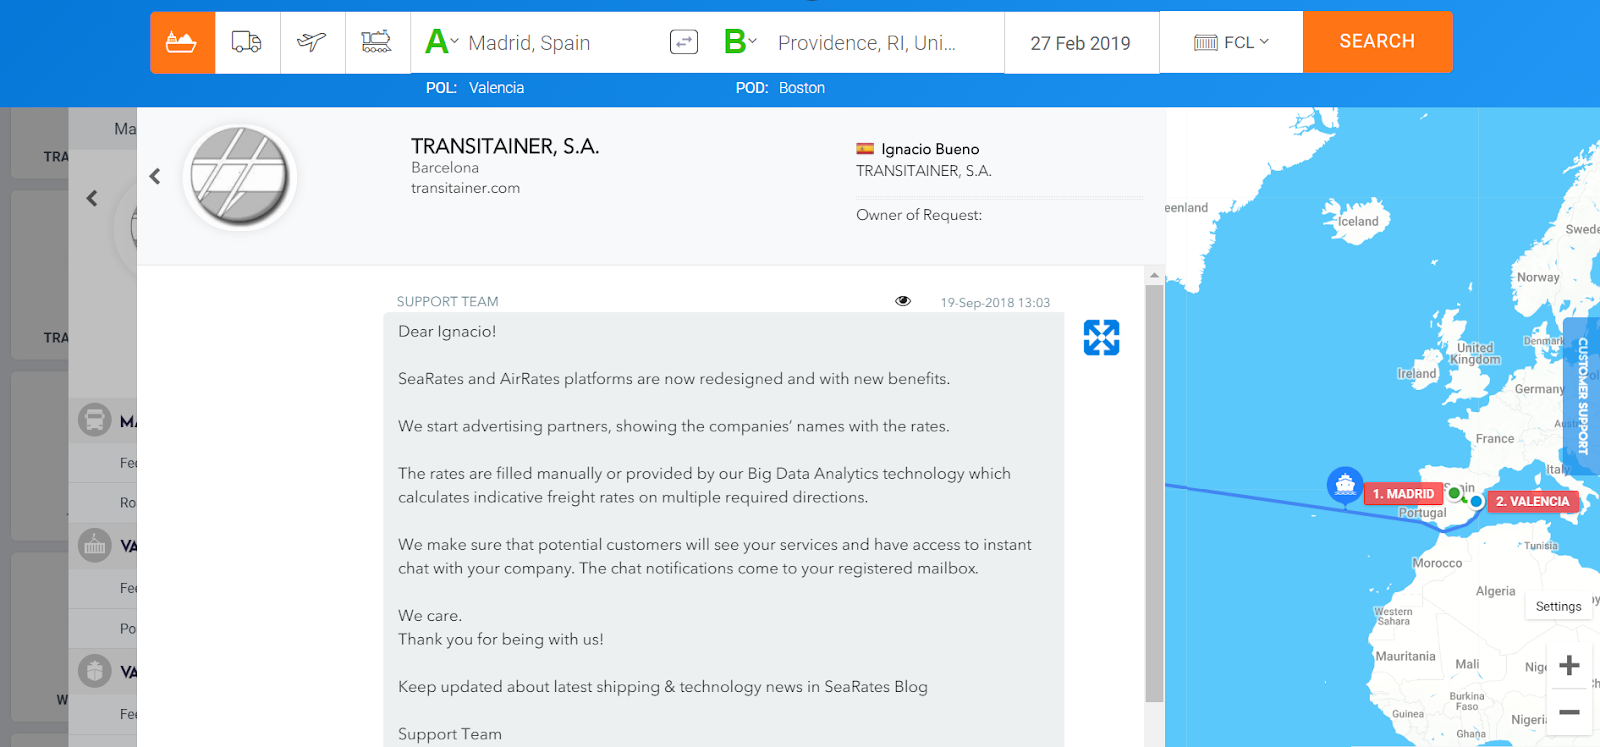
Task: Click the package box icon in the background list
Action: [95, 671]
